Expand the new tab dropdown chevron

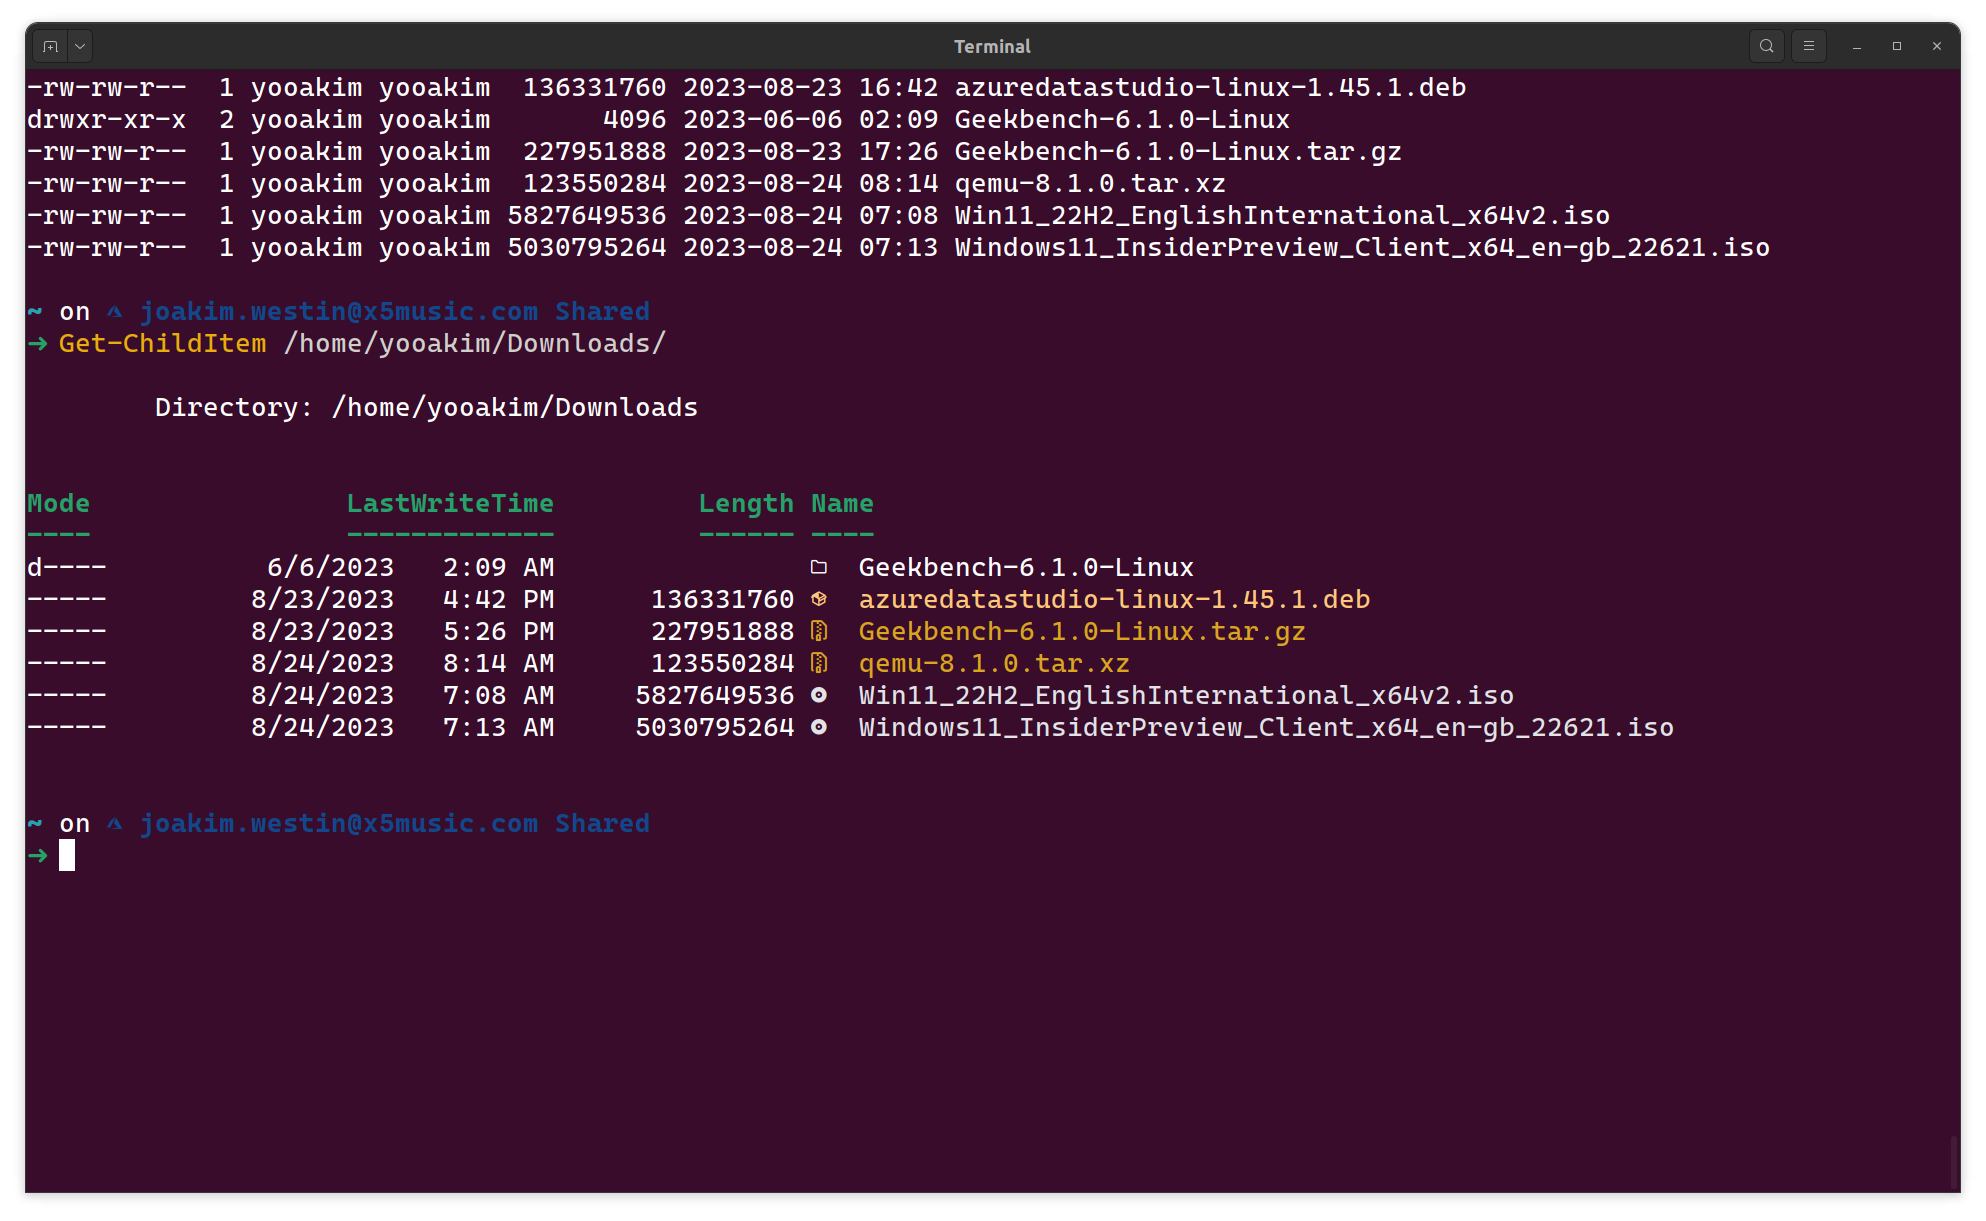79,45
